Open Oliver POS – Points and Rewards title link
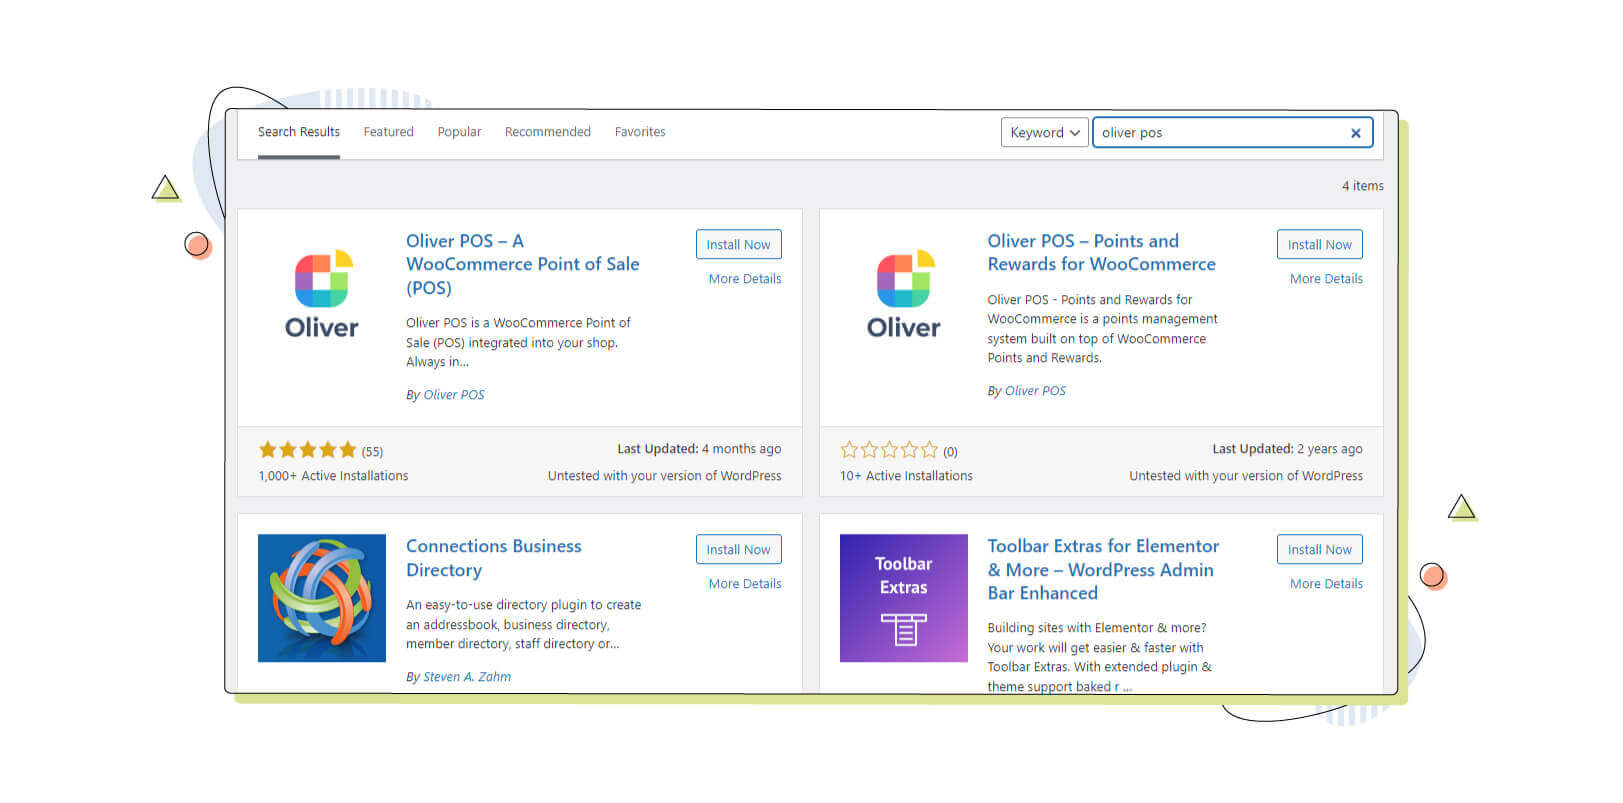The image size is (1623, 803). point(1101,252)
